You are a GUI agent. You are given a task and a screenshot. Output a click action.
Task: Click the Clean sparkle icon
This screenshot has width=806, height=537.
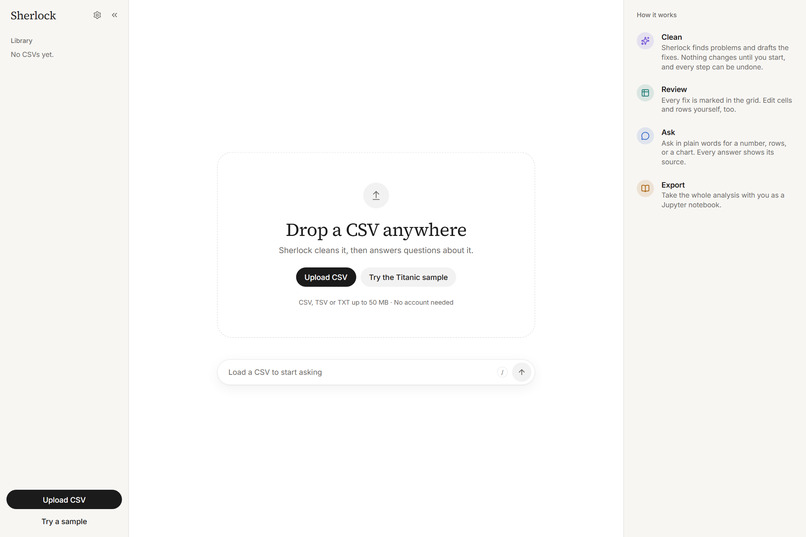[x=645, y=41]
